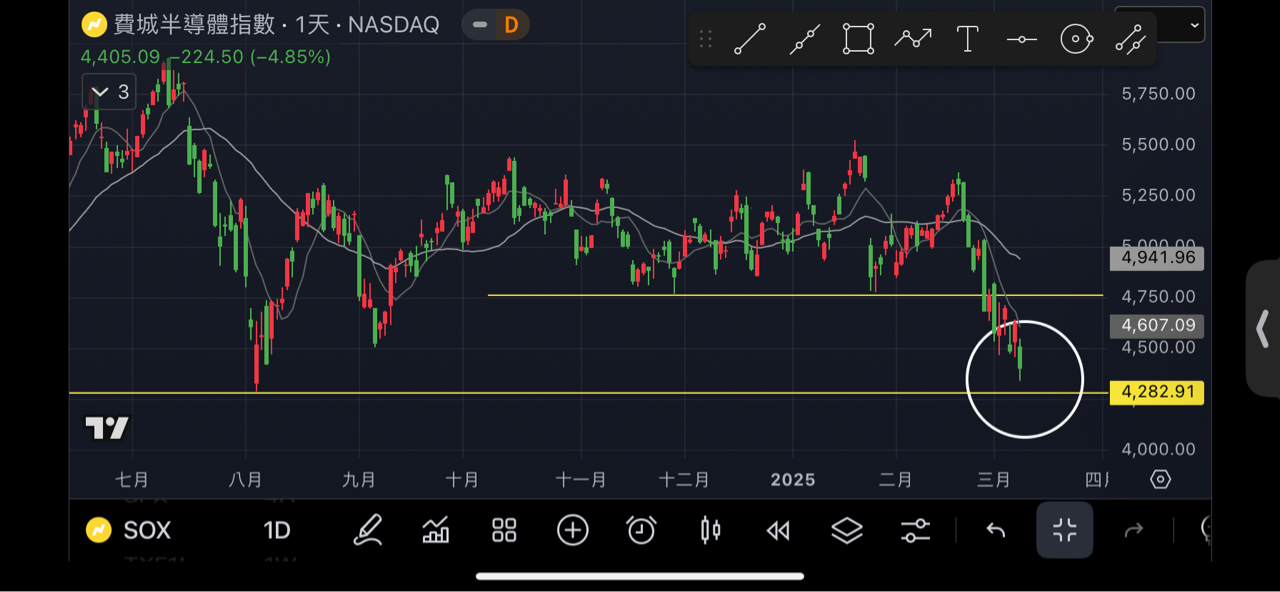Start bar replay with rewind icon
1280x592 pixels.
[778, 530]
